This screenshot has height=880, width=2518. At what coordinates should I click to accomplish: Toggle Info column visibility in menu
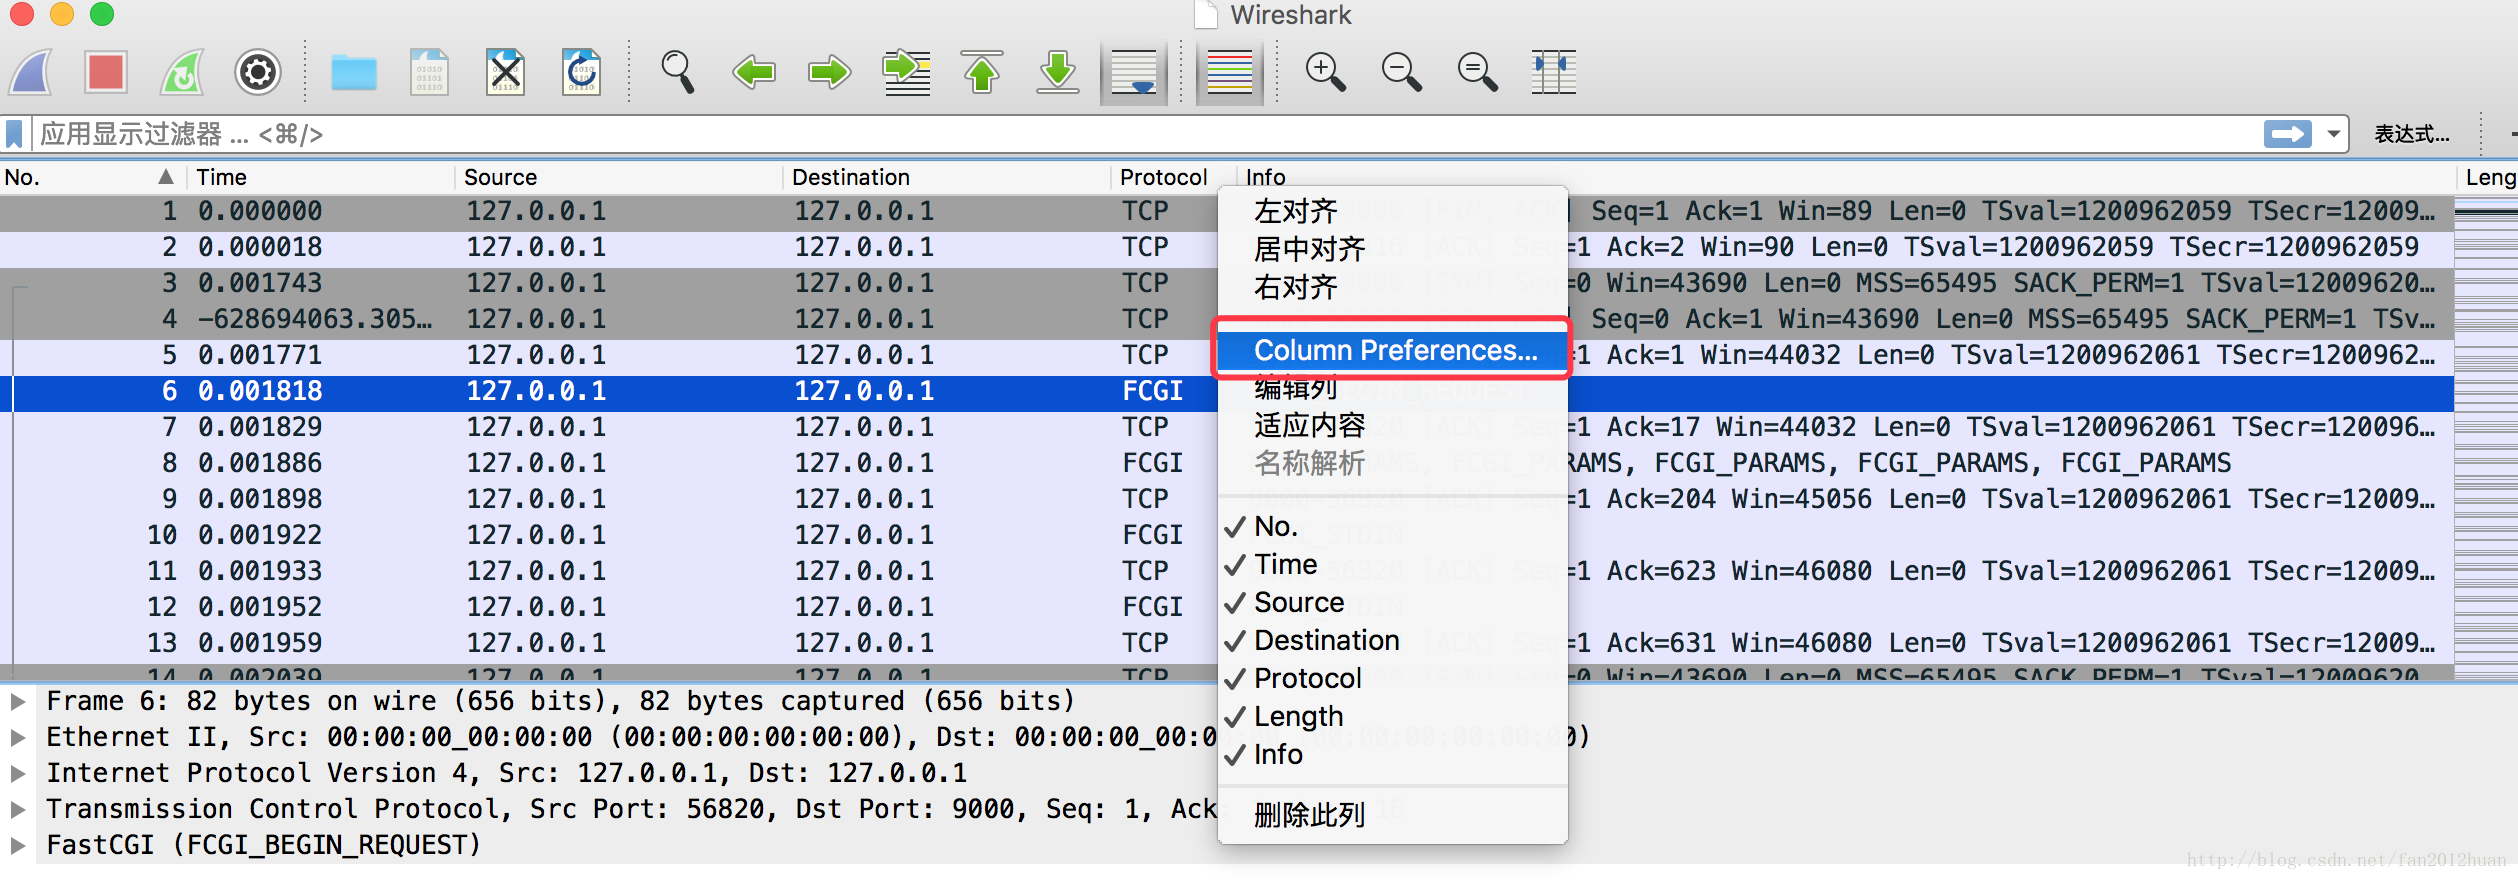[x=1392, y=754]
